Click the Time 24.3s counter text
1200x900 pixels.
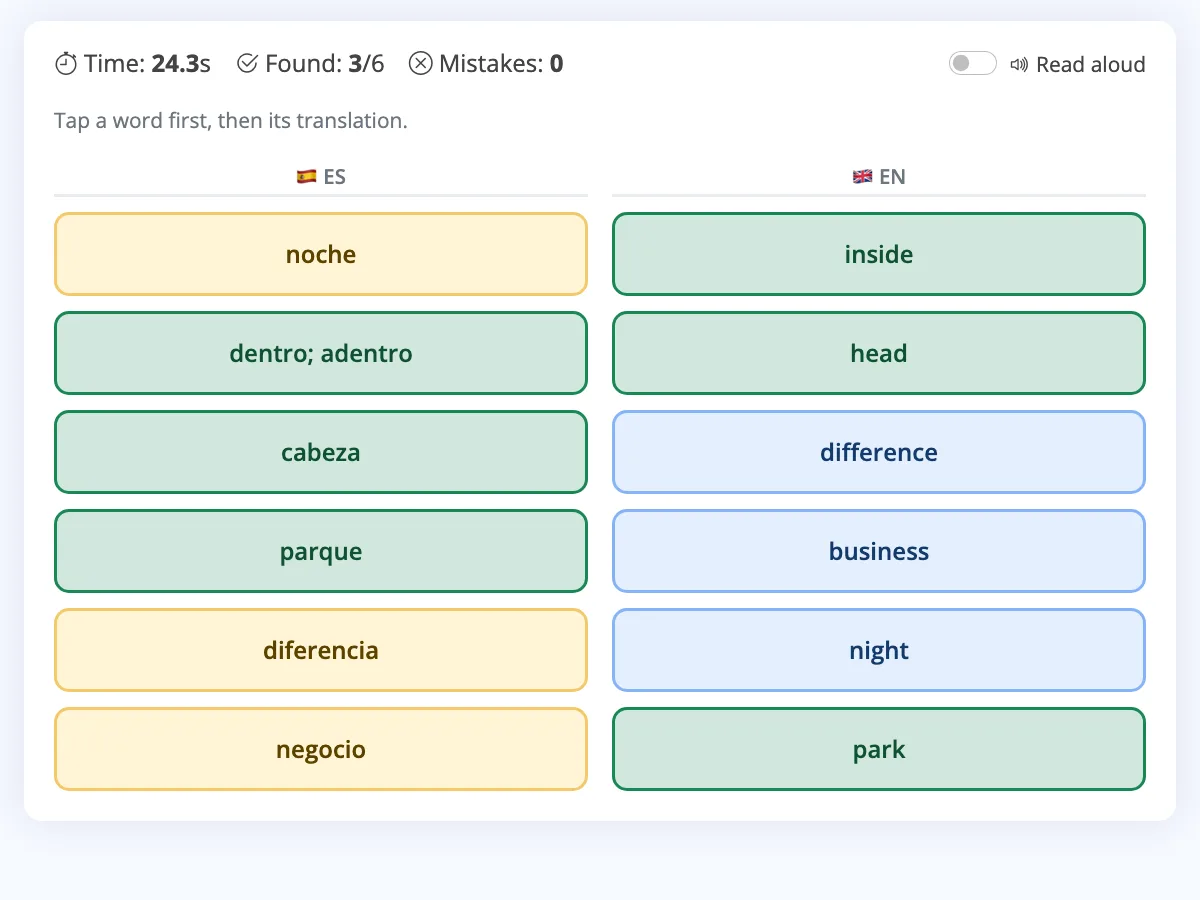[x=147, y=64]
